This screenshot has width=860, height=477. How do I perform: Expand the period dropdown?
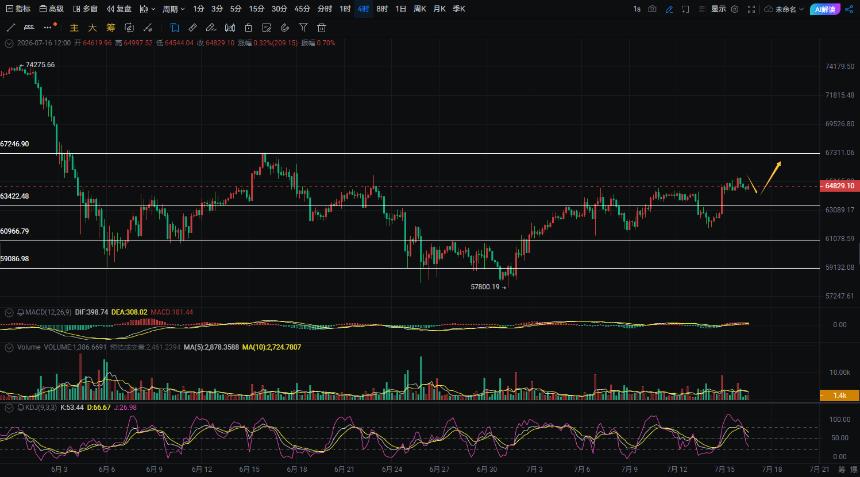173,9
